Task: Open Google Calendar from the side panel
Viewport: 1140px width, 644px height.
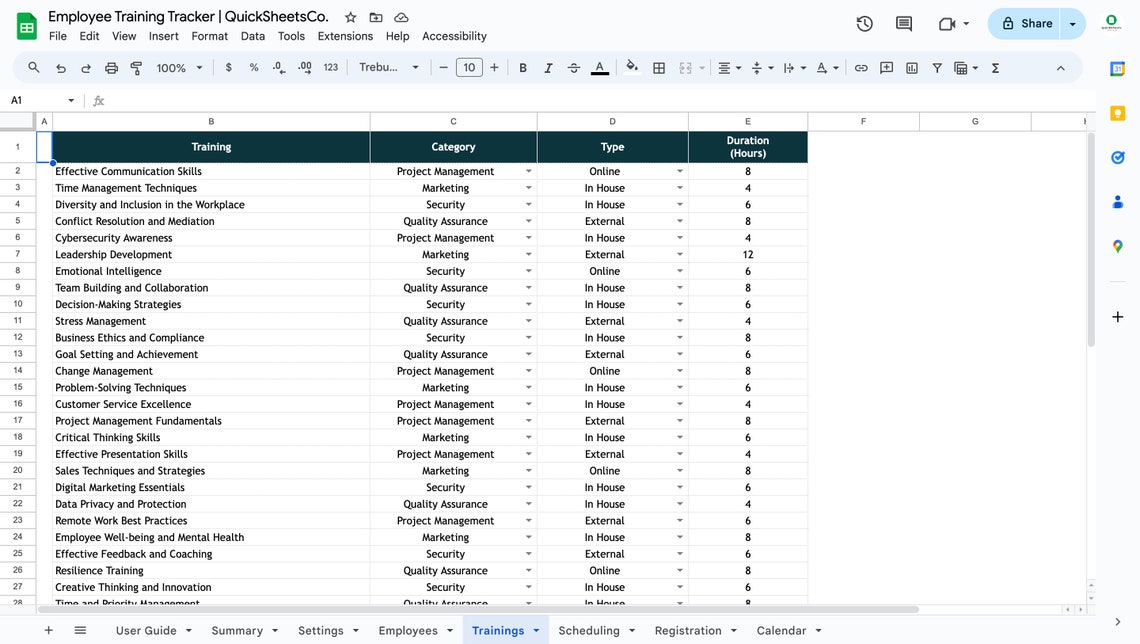Action: 1117,70
